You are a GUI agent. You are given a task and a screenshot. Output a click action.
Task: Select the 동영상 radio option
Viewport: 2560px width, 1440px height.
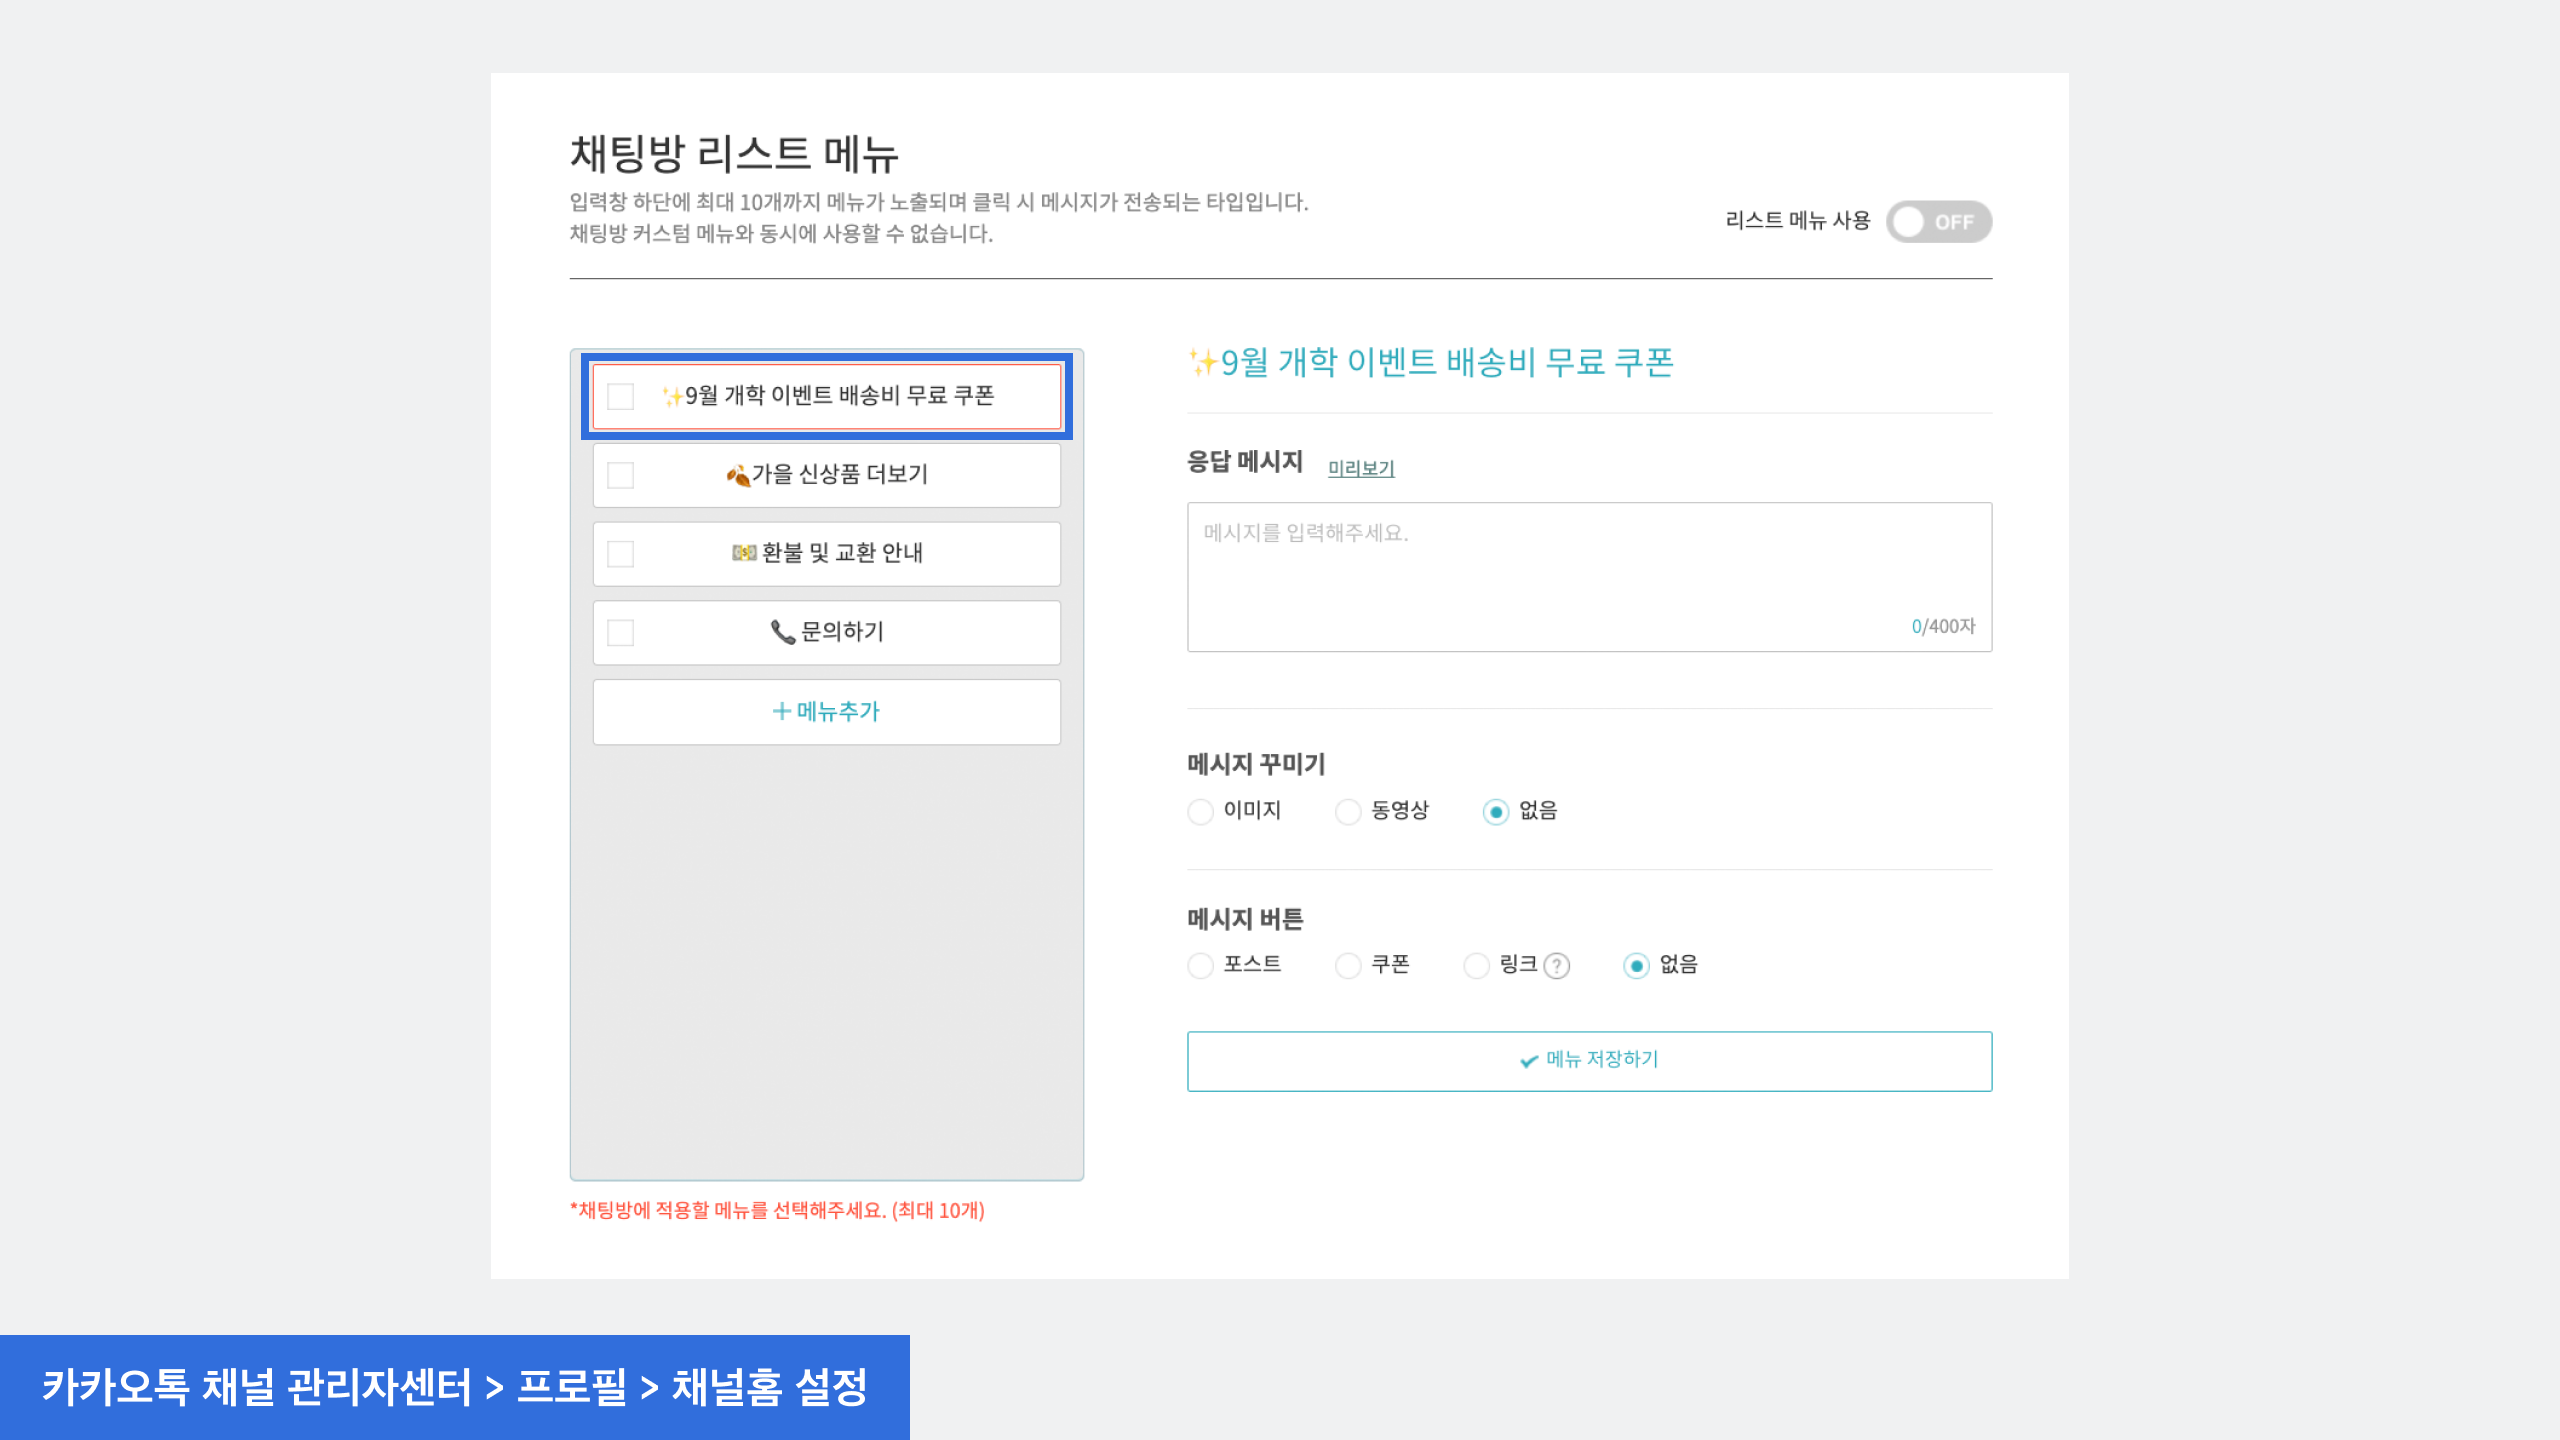[x=1348, y=811]
